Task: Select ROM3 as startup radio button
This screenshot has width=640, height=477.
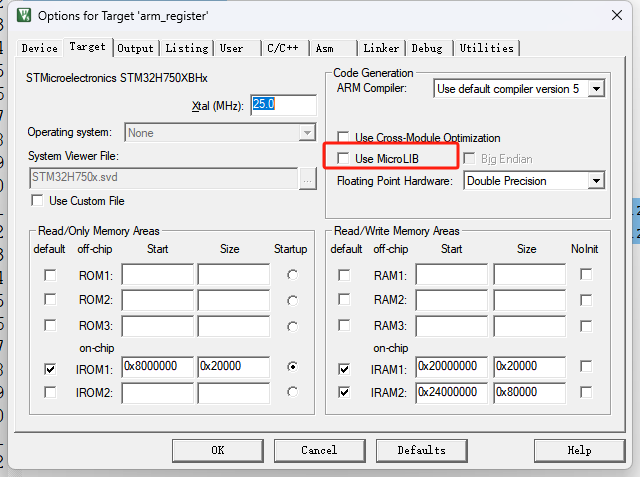Action: (x=292, y=326)
